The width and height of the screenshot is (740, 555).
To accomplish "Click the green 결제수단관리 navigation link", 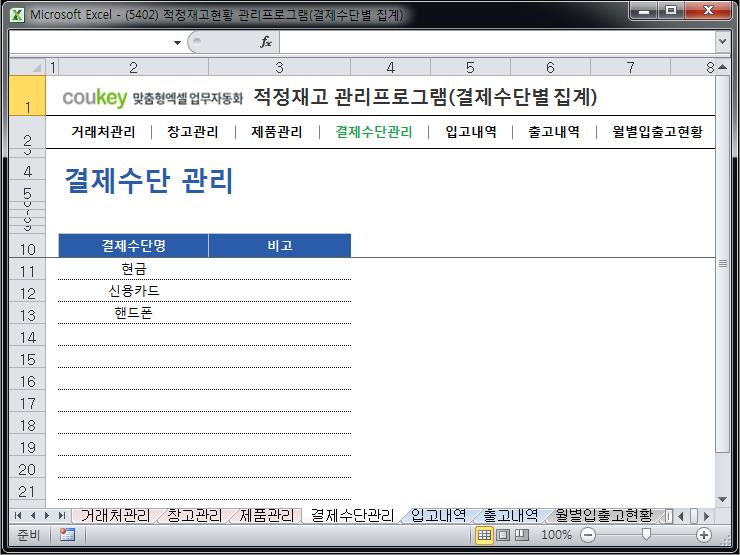I will (374, 132).
